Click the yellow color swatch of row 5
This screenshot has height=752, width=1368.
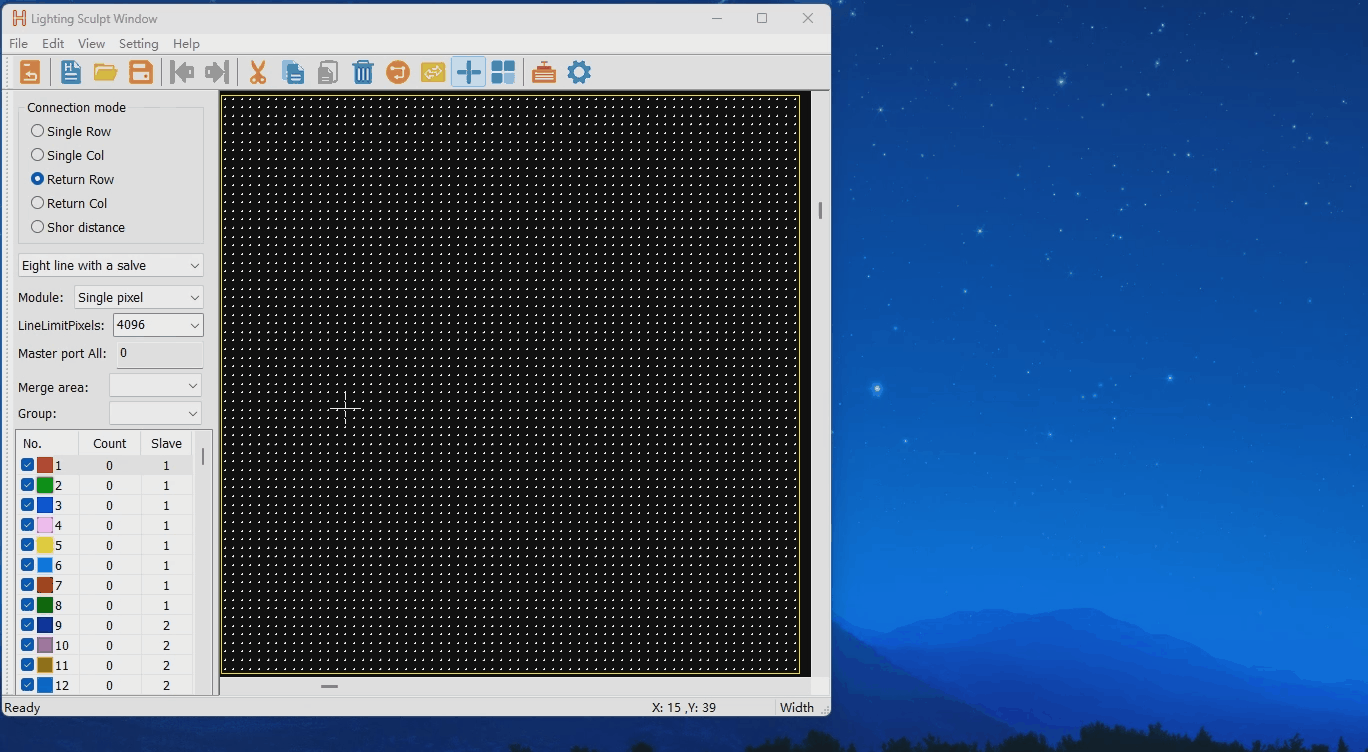[45, 545]
